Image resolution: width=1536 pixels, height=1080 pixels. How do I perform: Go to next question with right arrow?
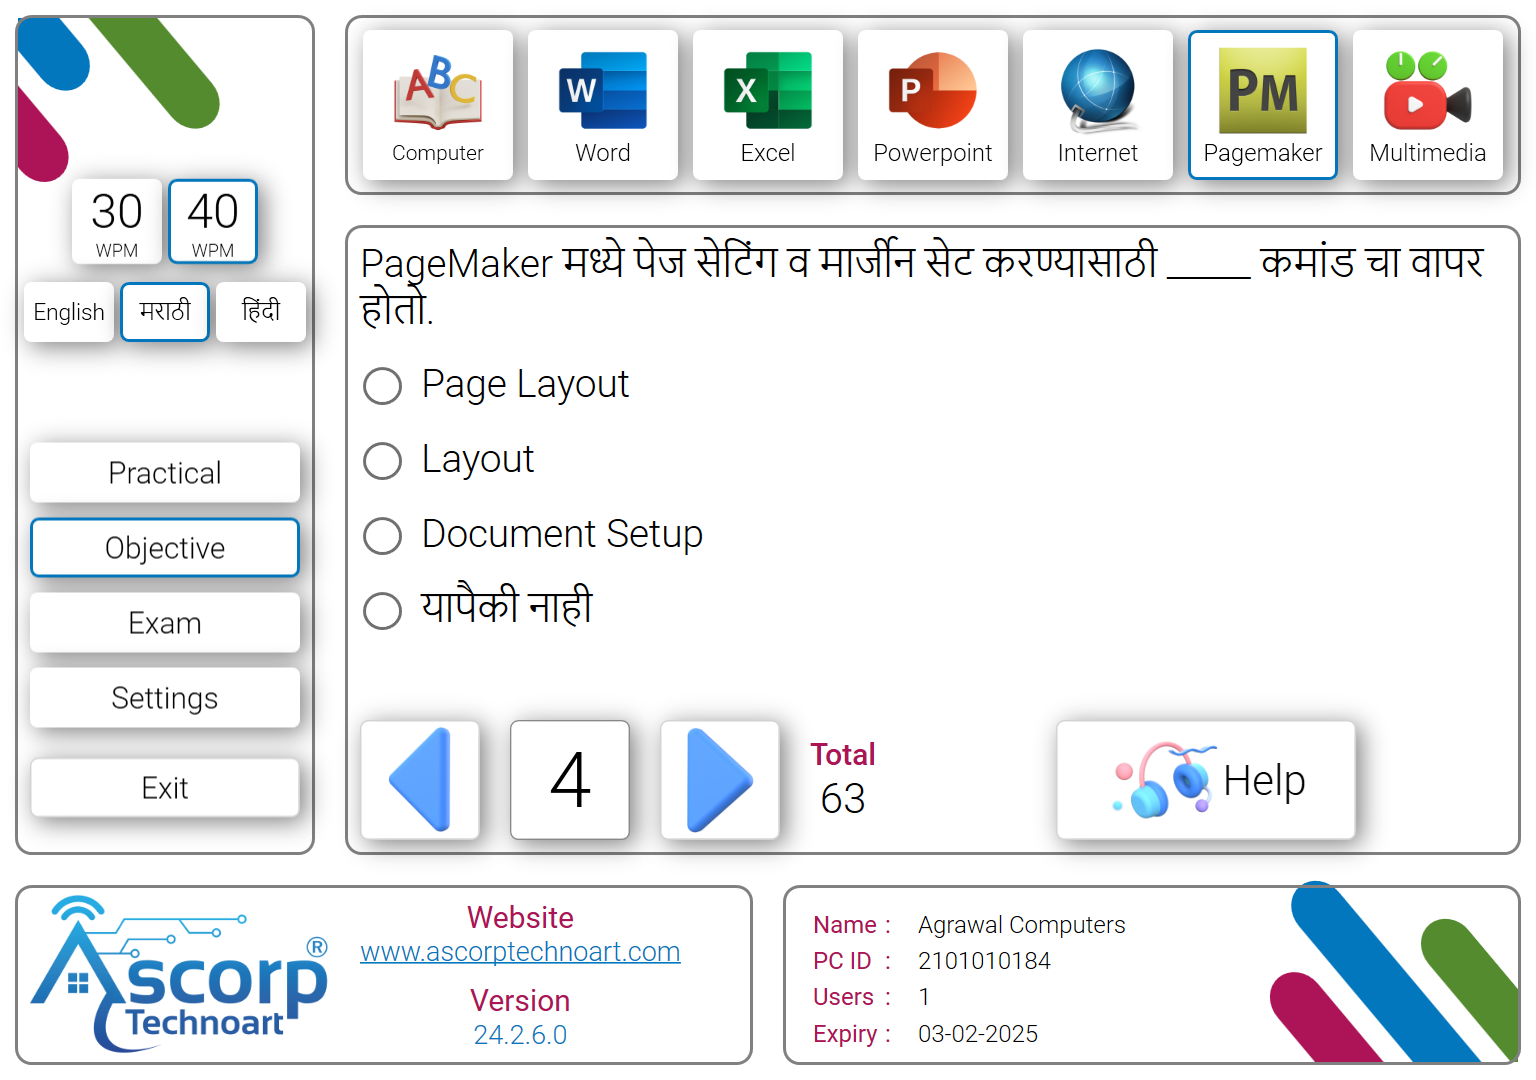[x=720, y=780]
